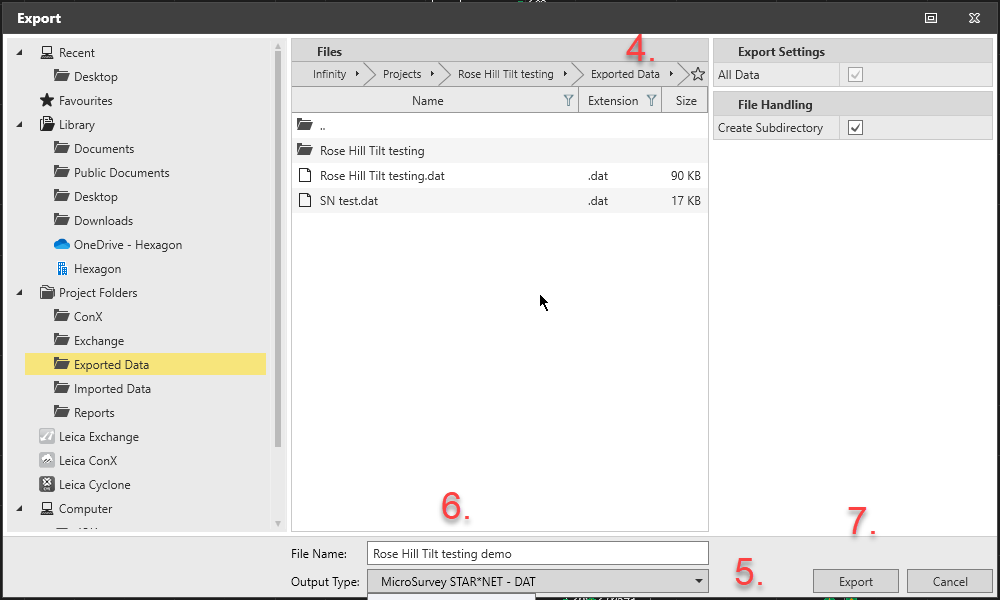Screen dimensions: 1000x602
Task: Click the Hexagon building icon
Action: tap(62, 269)
